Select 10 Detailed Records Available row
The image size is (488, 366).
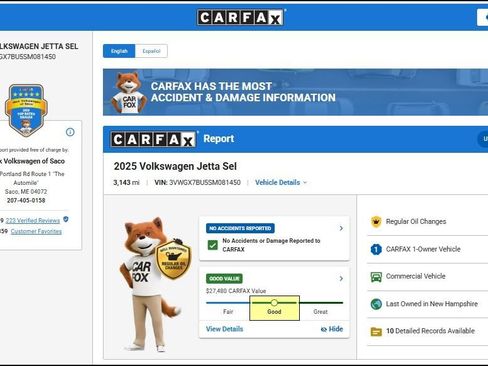click(427, 331)
